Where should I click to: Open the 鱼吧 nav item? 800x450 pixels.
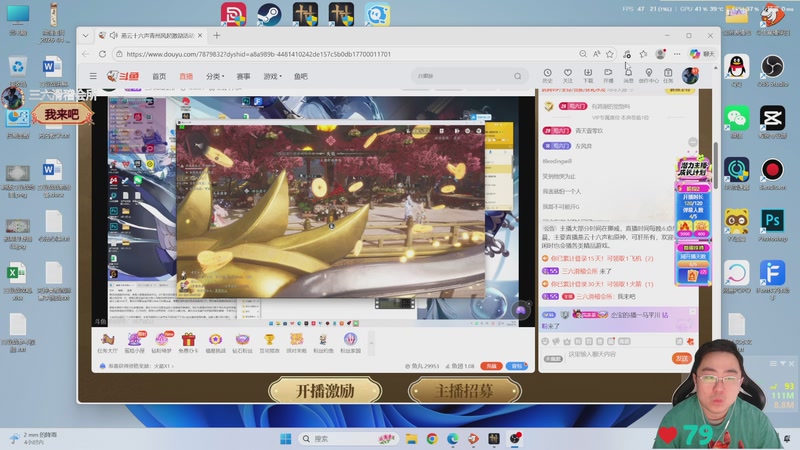(x=301, y=76)
